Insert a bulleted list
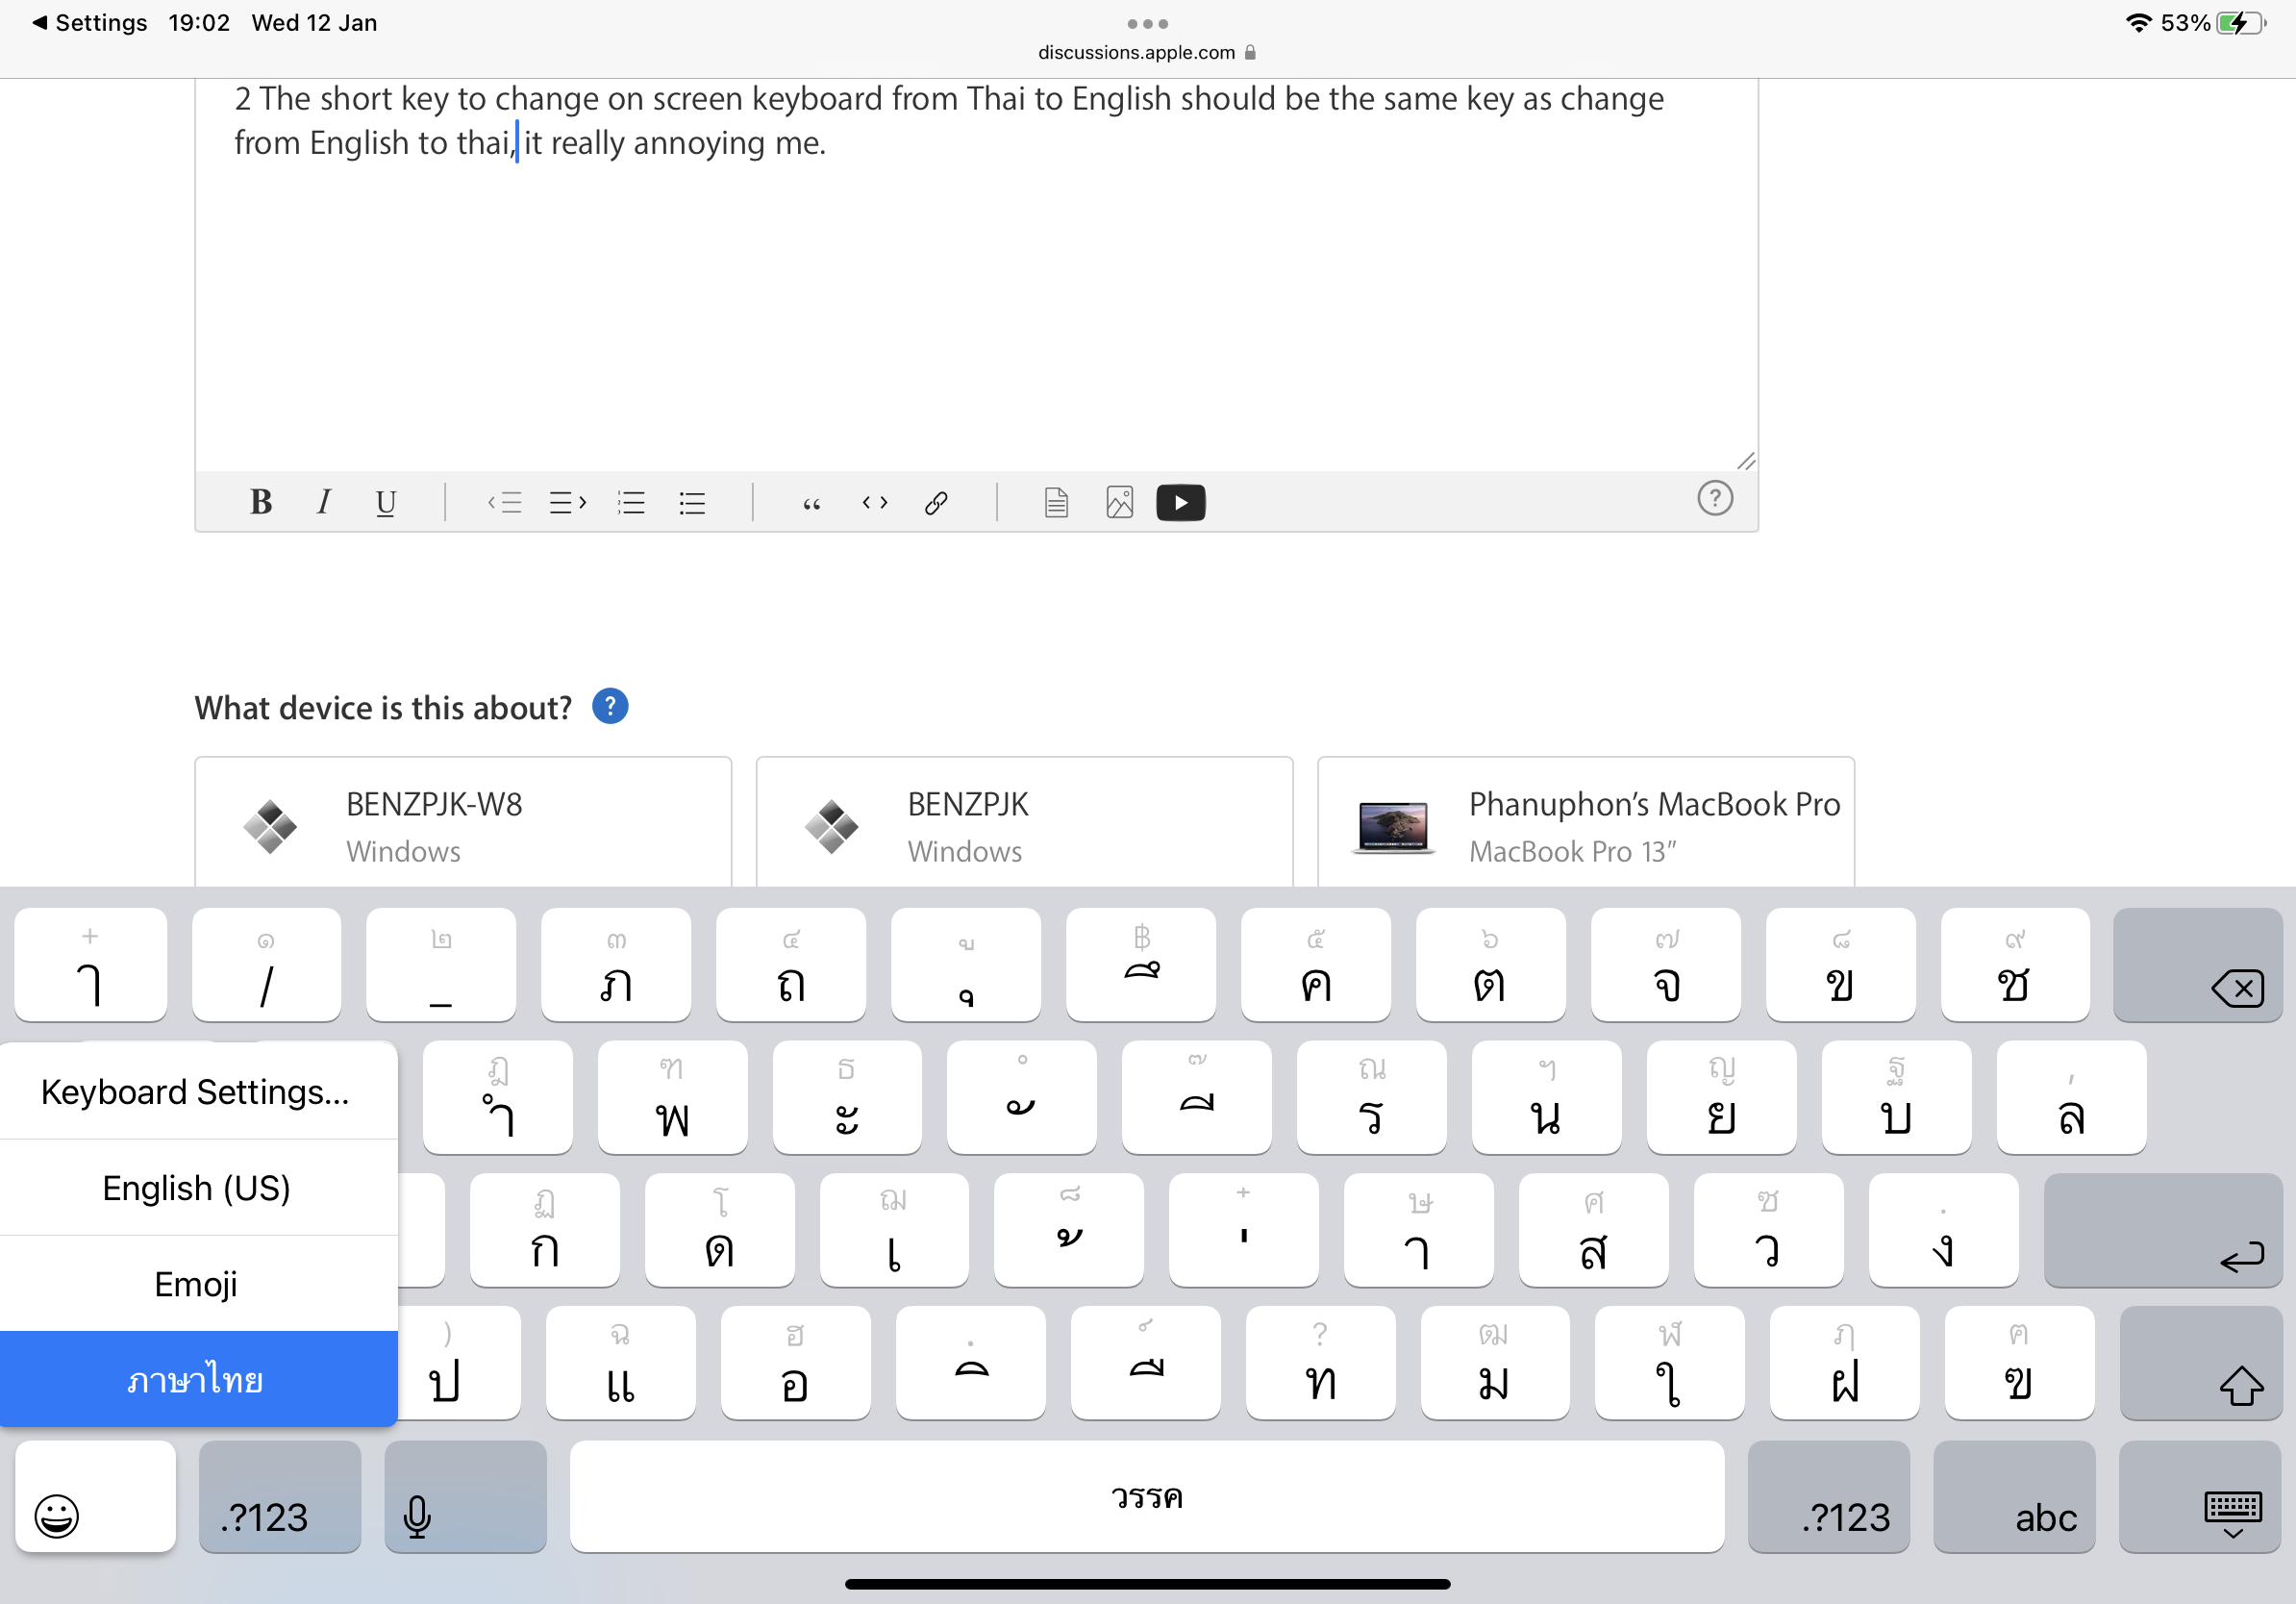The width and height of the screenshot is (2296, 1604). click(x=692, y=502)
